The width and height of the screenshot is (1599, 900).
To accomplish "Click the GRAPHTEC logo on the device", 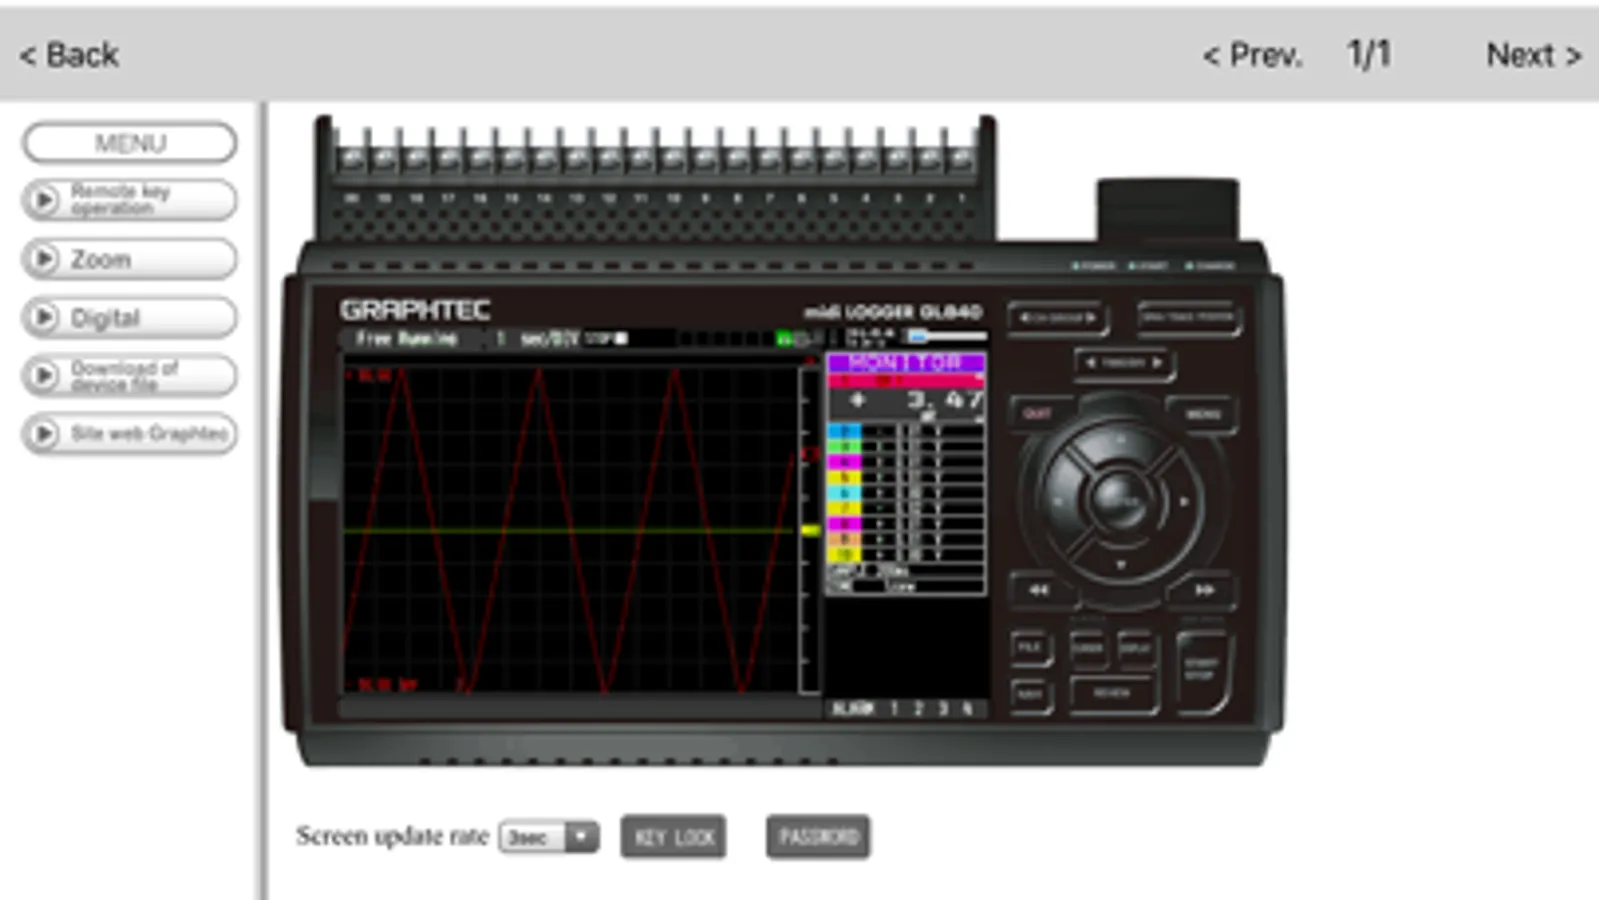I will pyautogui.click(x=415, y=310).
